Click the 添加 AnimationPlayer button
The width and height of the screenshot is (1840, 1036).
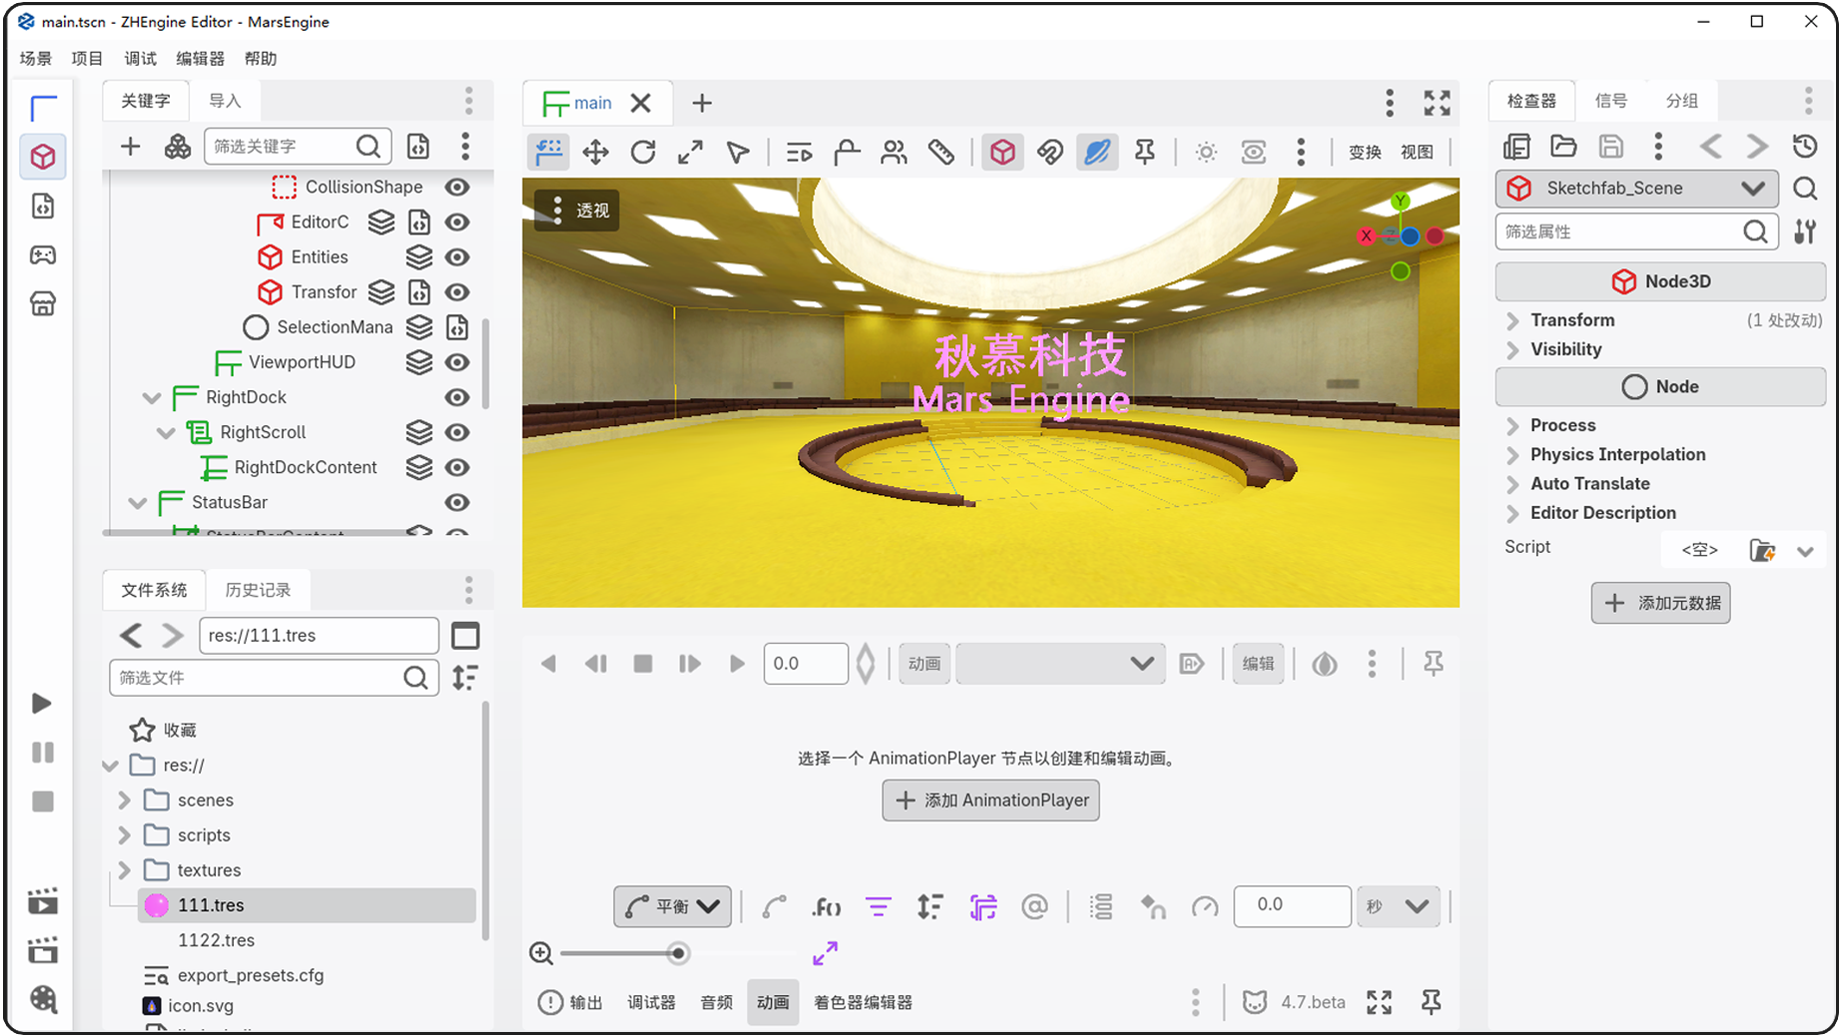tap(991, 801)
